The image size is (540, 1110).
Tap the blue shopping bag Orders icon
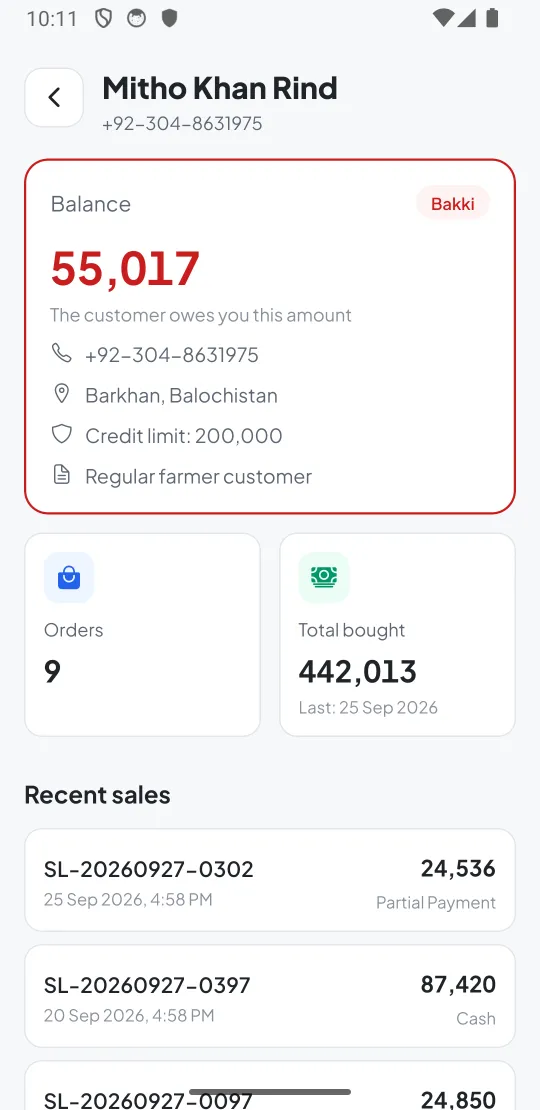pyautogui.click(x=69, y=578)
